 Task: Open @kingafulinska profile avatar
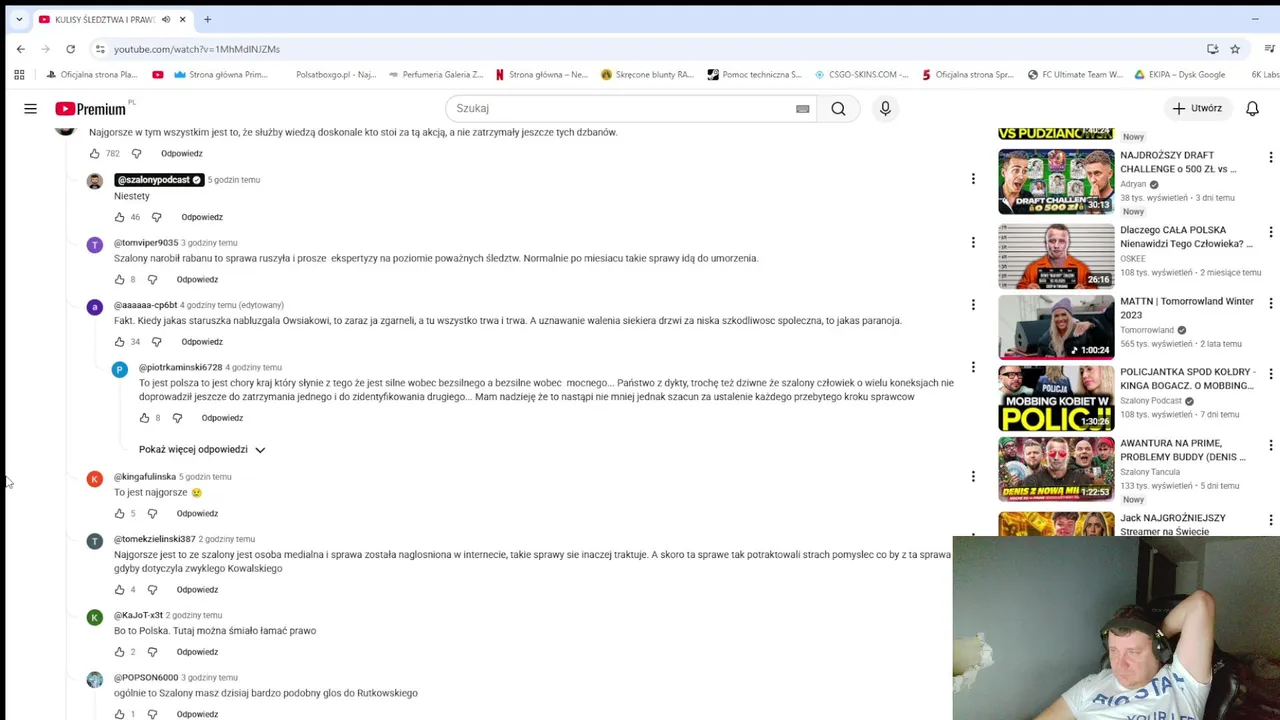94,479
